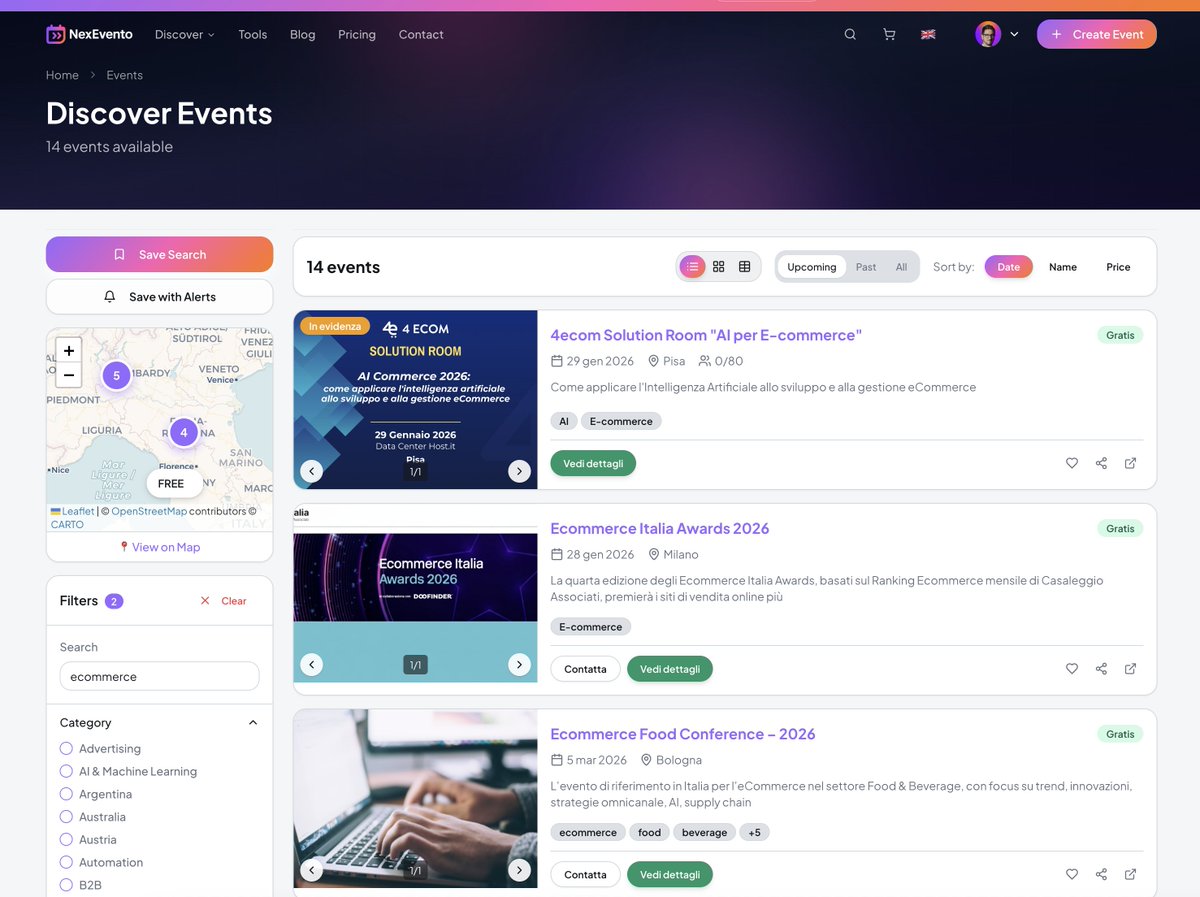The image size is (1200, 897).
Task: Sort events by Date
Action: (1008, 267)
